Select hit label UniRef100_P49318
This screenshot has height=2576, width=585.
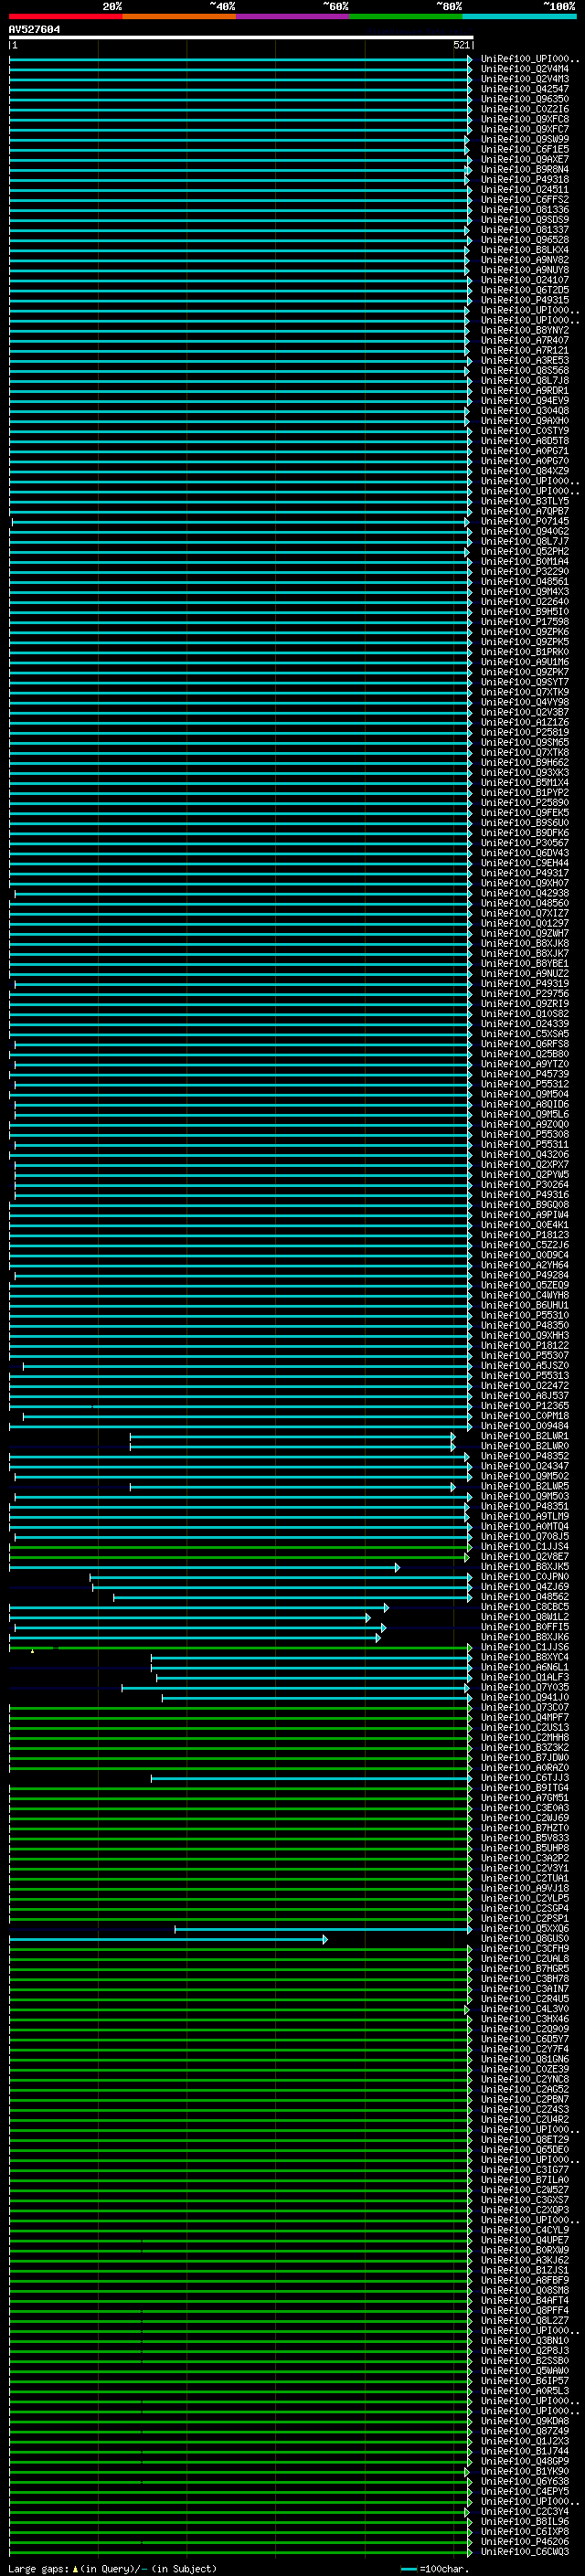pyautogui.click(x=524, y=179)
